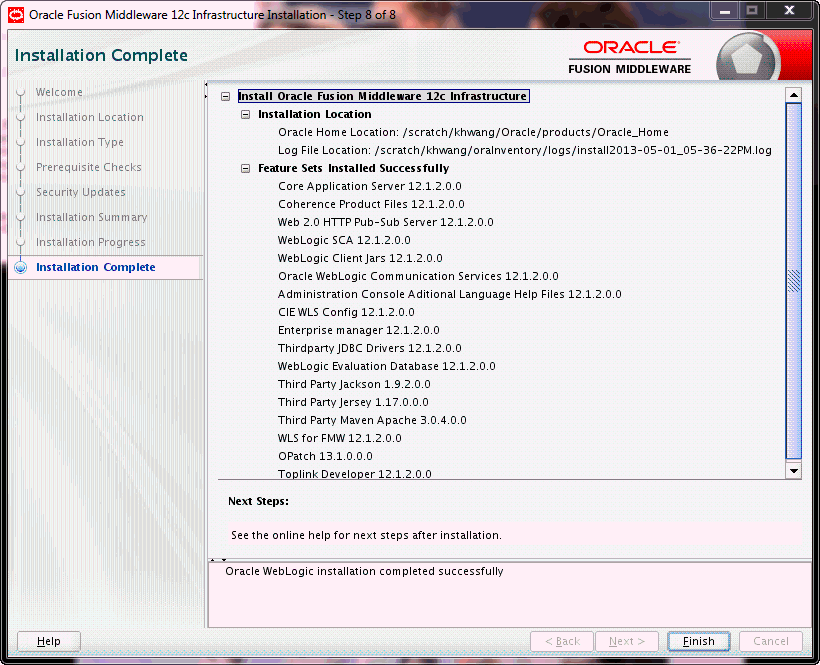
Task: Select the Security Updates step
Action: pyautogui.click(x=81, y=192)
